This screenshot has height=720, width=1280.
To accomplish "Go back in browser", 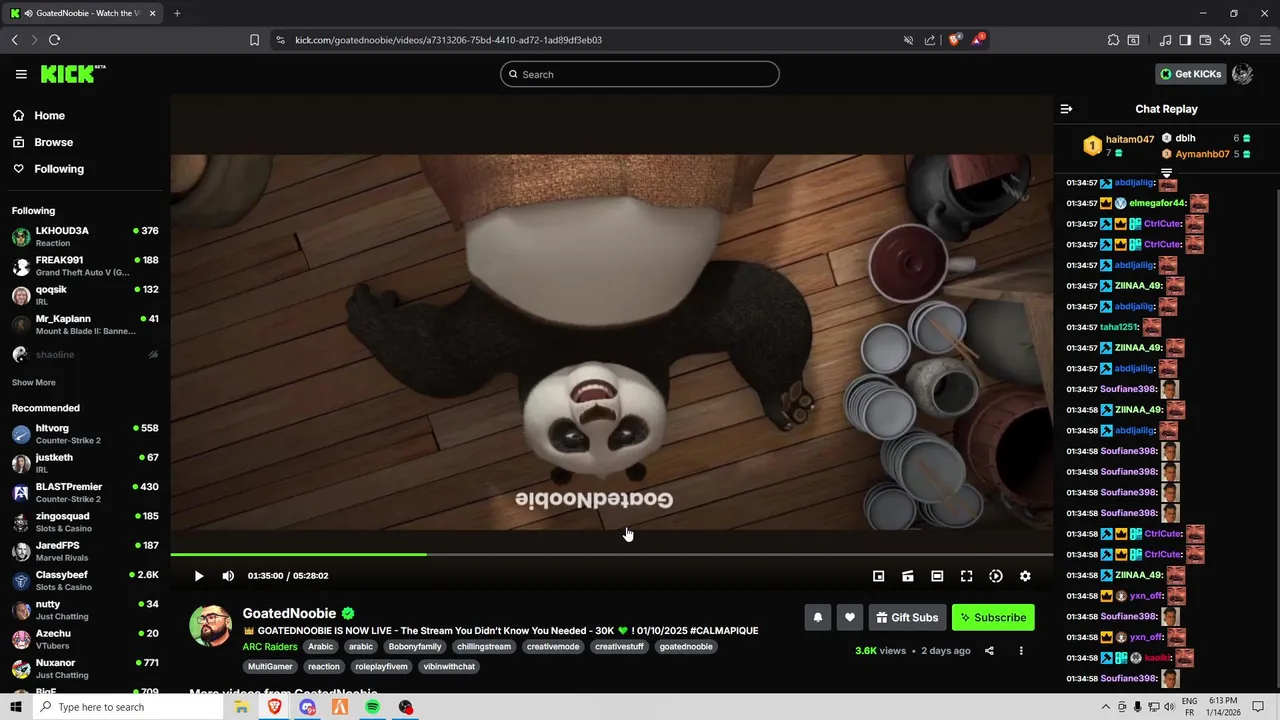I will pyautogui.click(x=14, y=40).
